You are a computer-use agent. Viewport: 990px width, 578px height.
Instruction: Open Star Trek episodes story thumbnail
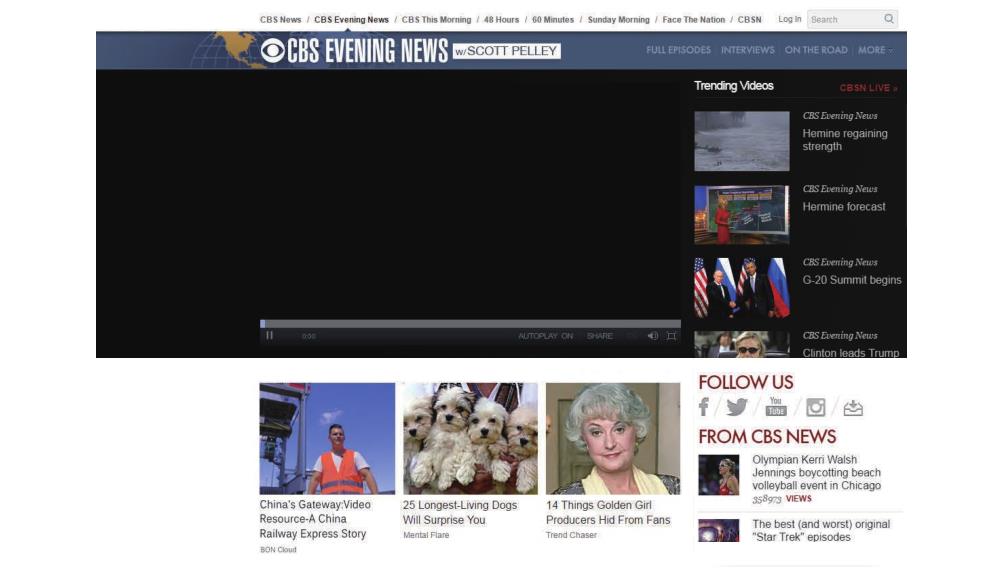[719, 530]
